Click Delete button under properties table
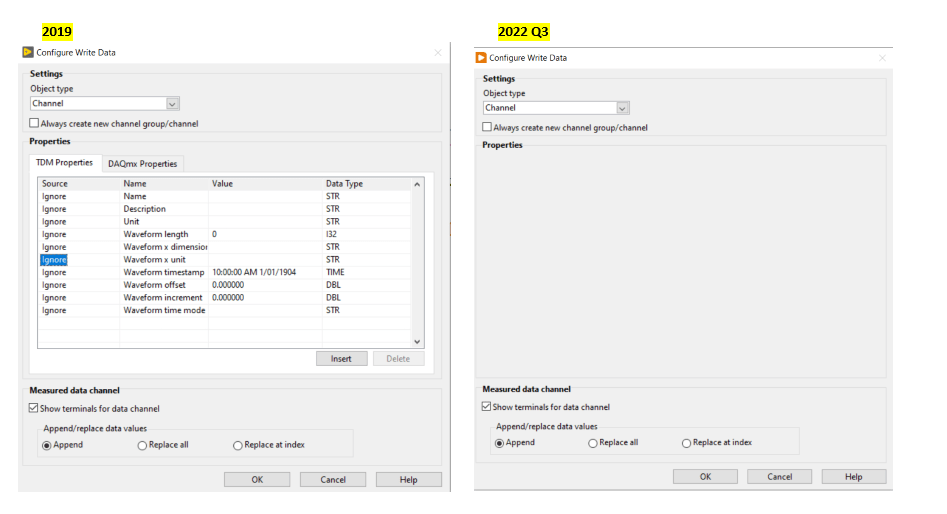Screen dimensions: 947x514 coord(398,359)
